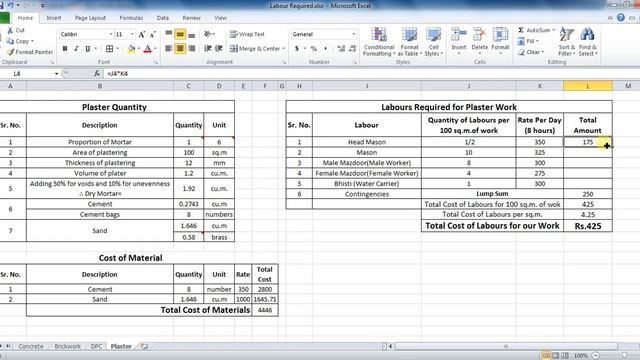640x360 pixels.
Task: Open Excel Help question mark
Action: 621,18
